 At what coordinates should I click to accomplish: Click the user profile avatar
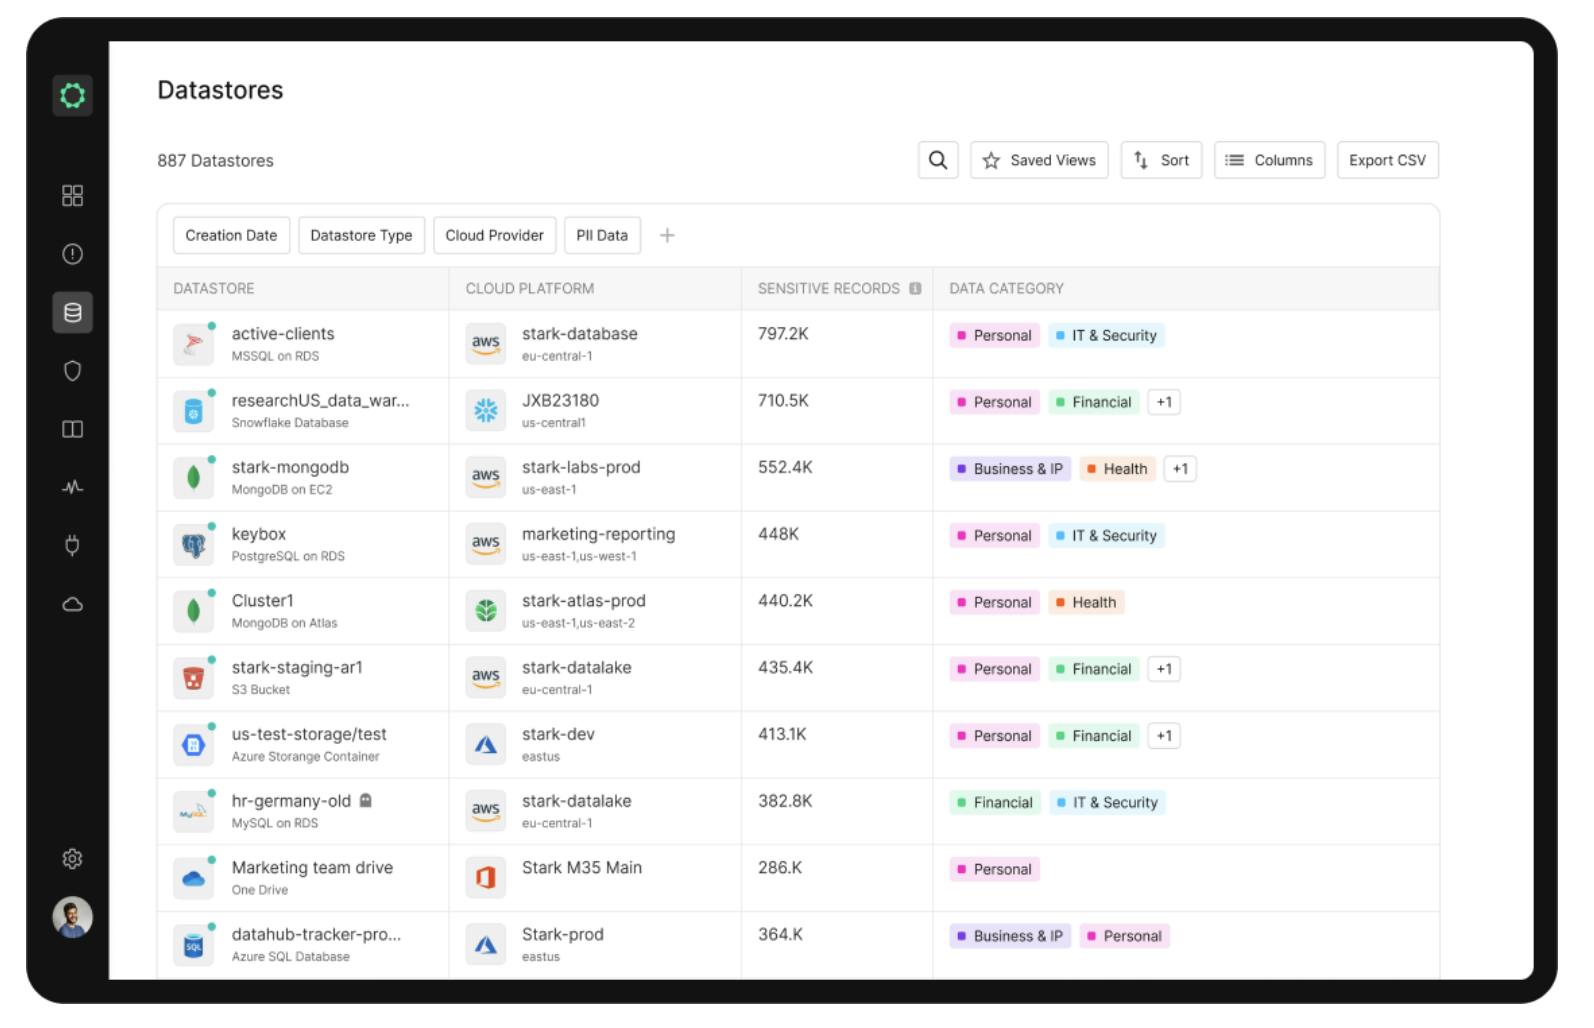coord(72,917)
